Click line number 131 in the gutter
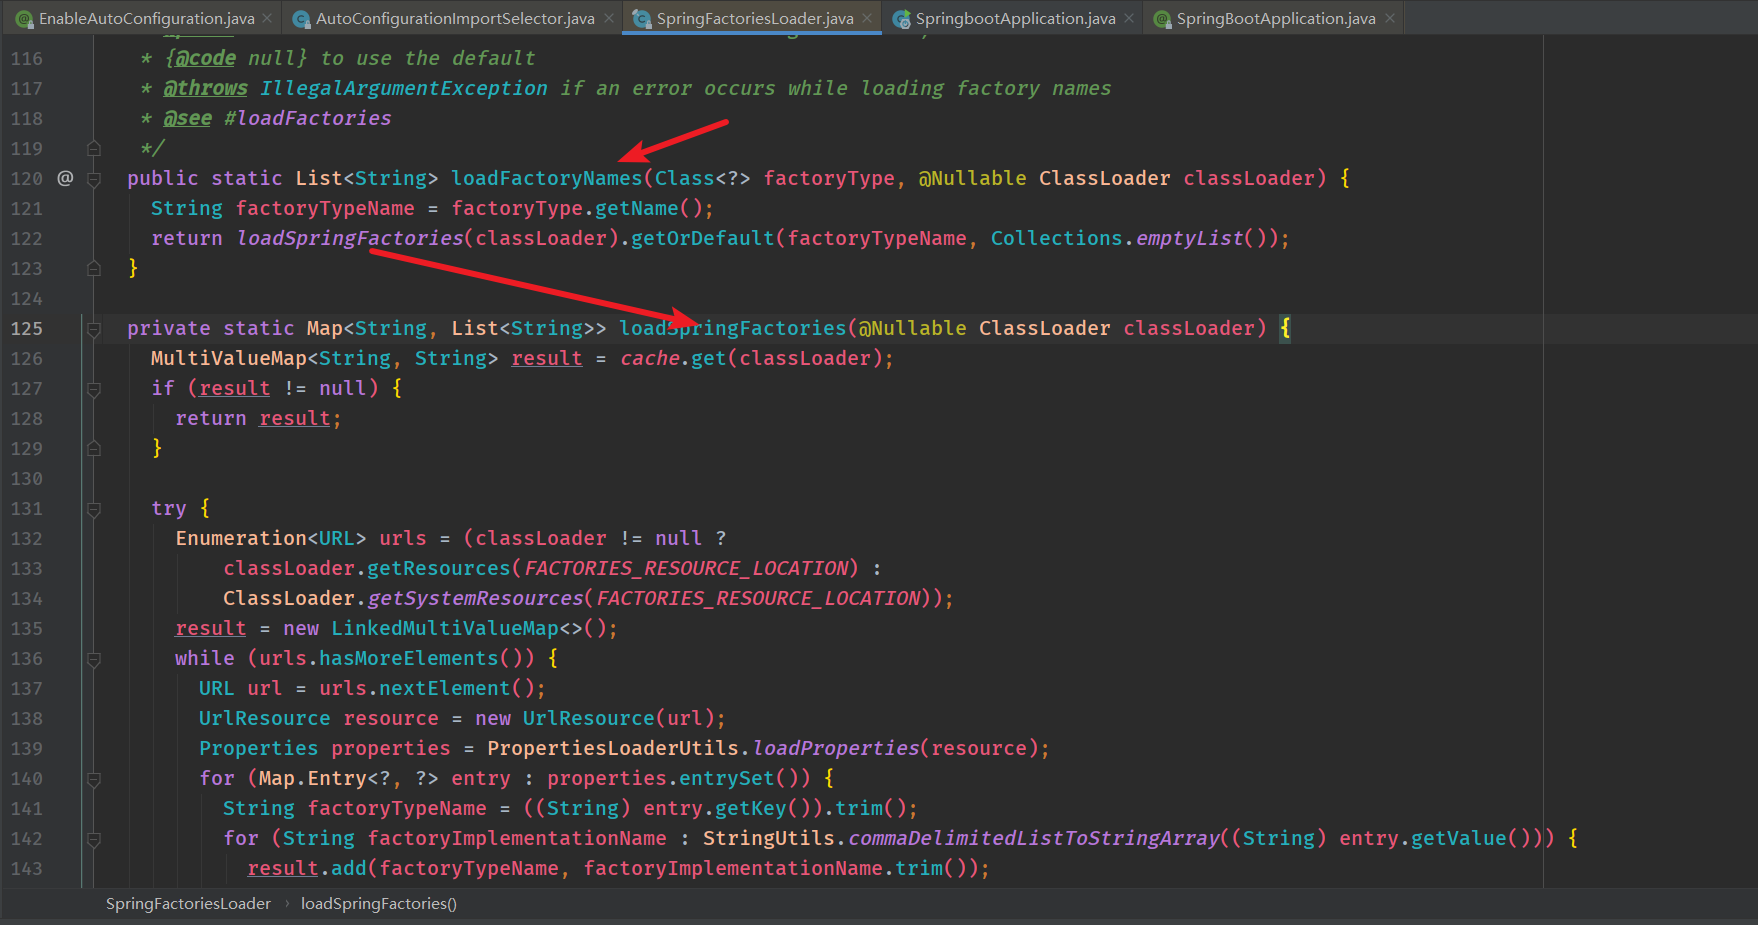Viewport: 1758px width, 925px height. click(x=27, y=509)
